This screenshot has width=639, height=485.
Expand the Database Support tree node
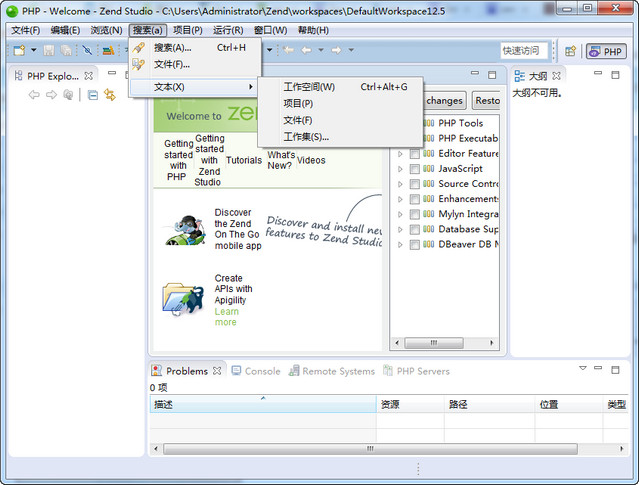pyautogui.click(x=400, y=229)
